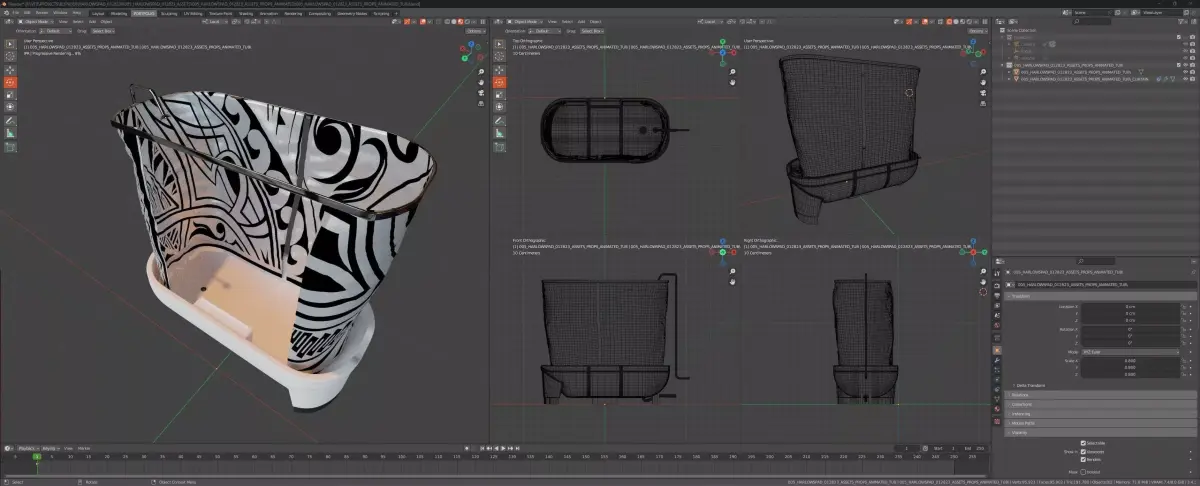Select the Cursor tool in left viewport toolbar
Viewport: 1200px width, 486px height.
click(10, 57)
